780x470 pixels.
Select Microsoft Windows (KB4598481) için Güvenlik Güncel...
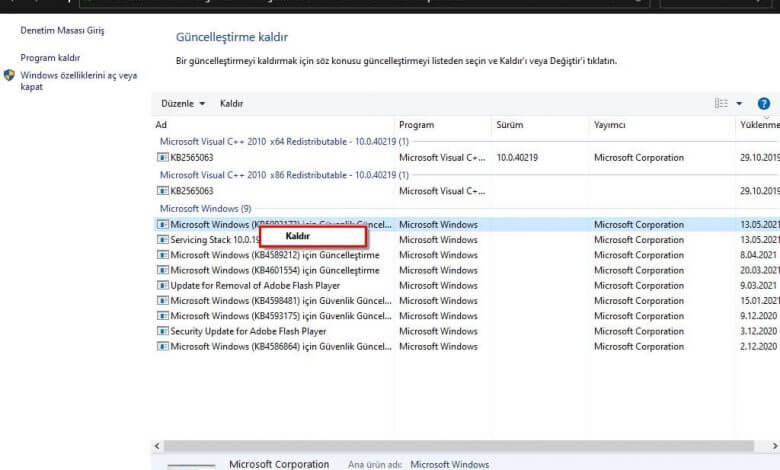point(281,300)
